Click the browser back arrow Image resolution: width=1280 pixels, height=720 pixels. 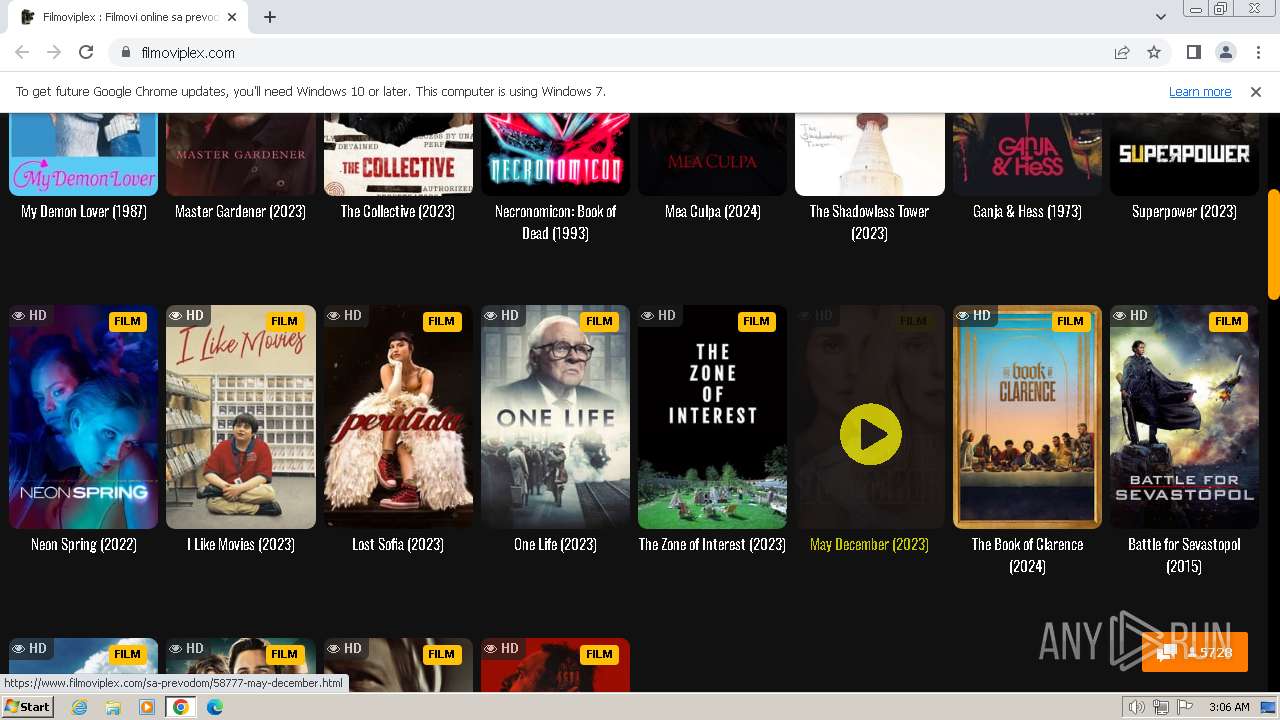coord(22,52)
